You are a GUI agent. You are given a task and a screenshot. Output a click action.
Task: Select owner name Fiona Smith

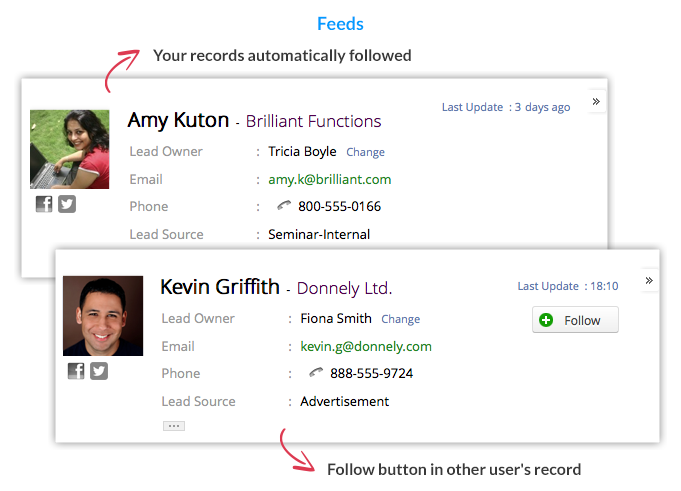click(336, 319)
